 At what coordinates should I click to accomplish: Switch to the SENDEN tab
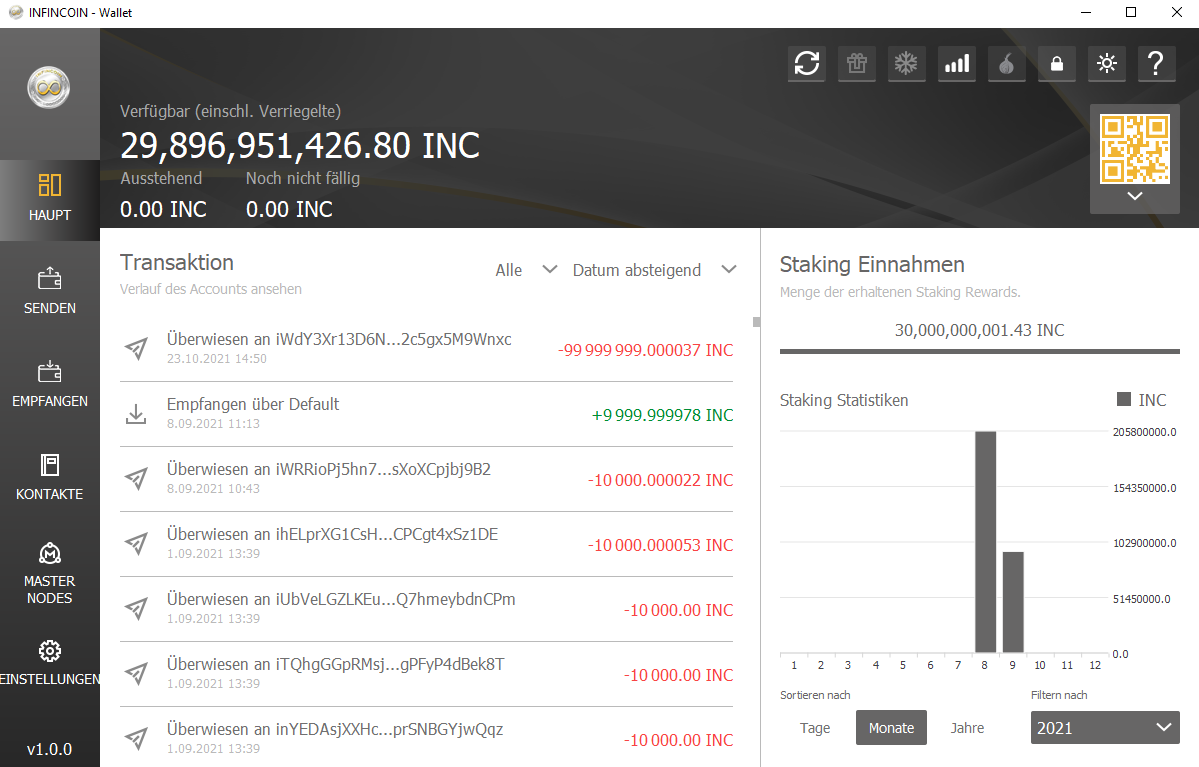click(x=50, y=291)
